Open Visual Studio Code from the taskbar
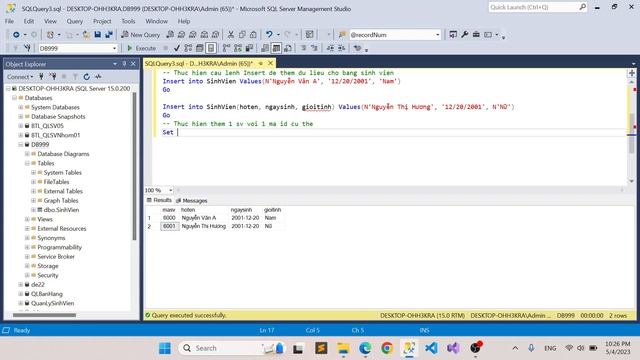This screenshot has width=640, height=360. click(431, 348)
